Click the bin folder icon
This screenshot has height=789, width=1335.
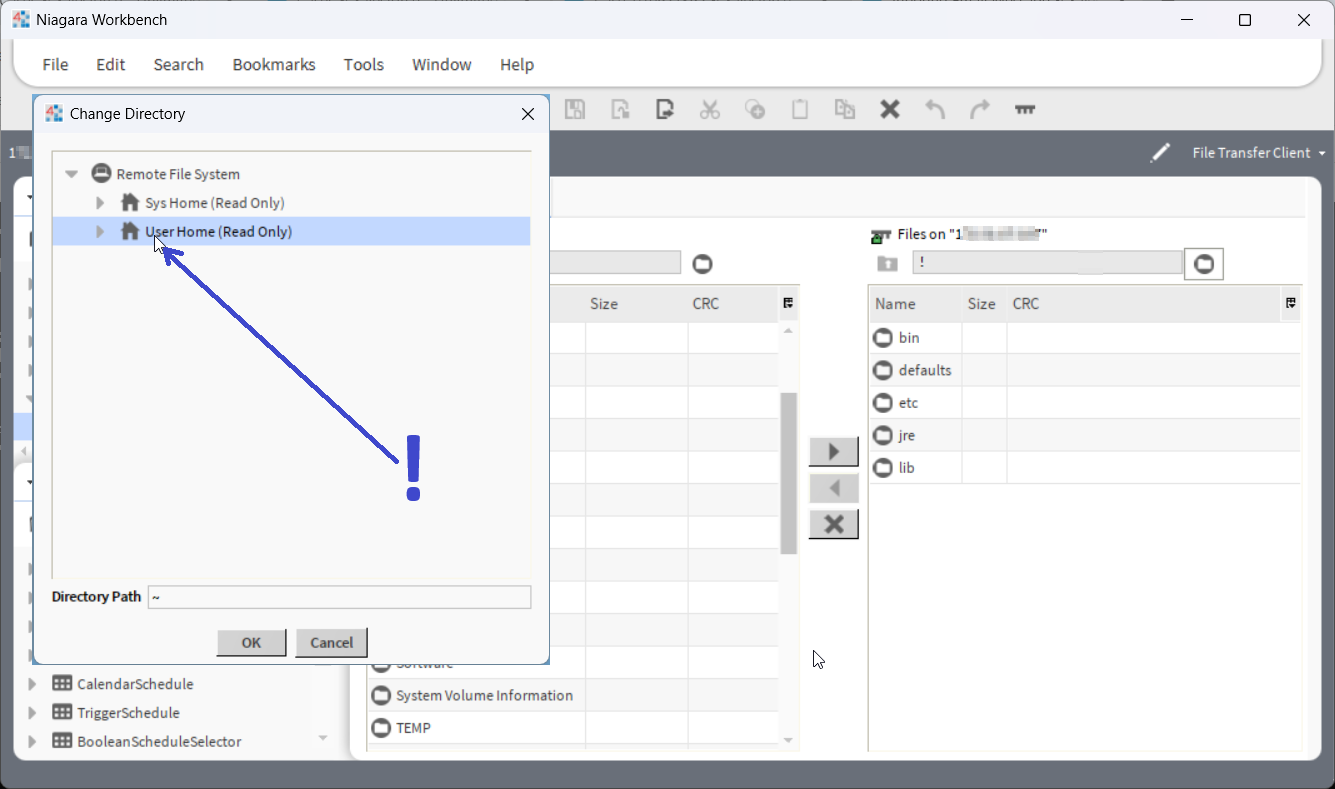(882, 338)
